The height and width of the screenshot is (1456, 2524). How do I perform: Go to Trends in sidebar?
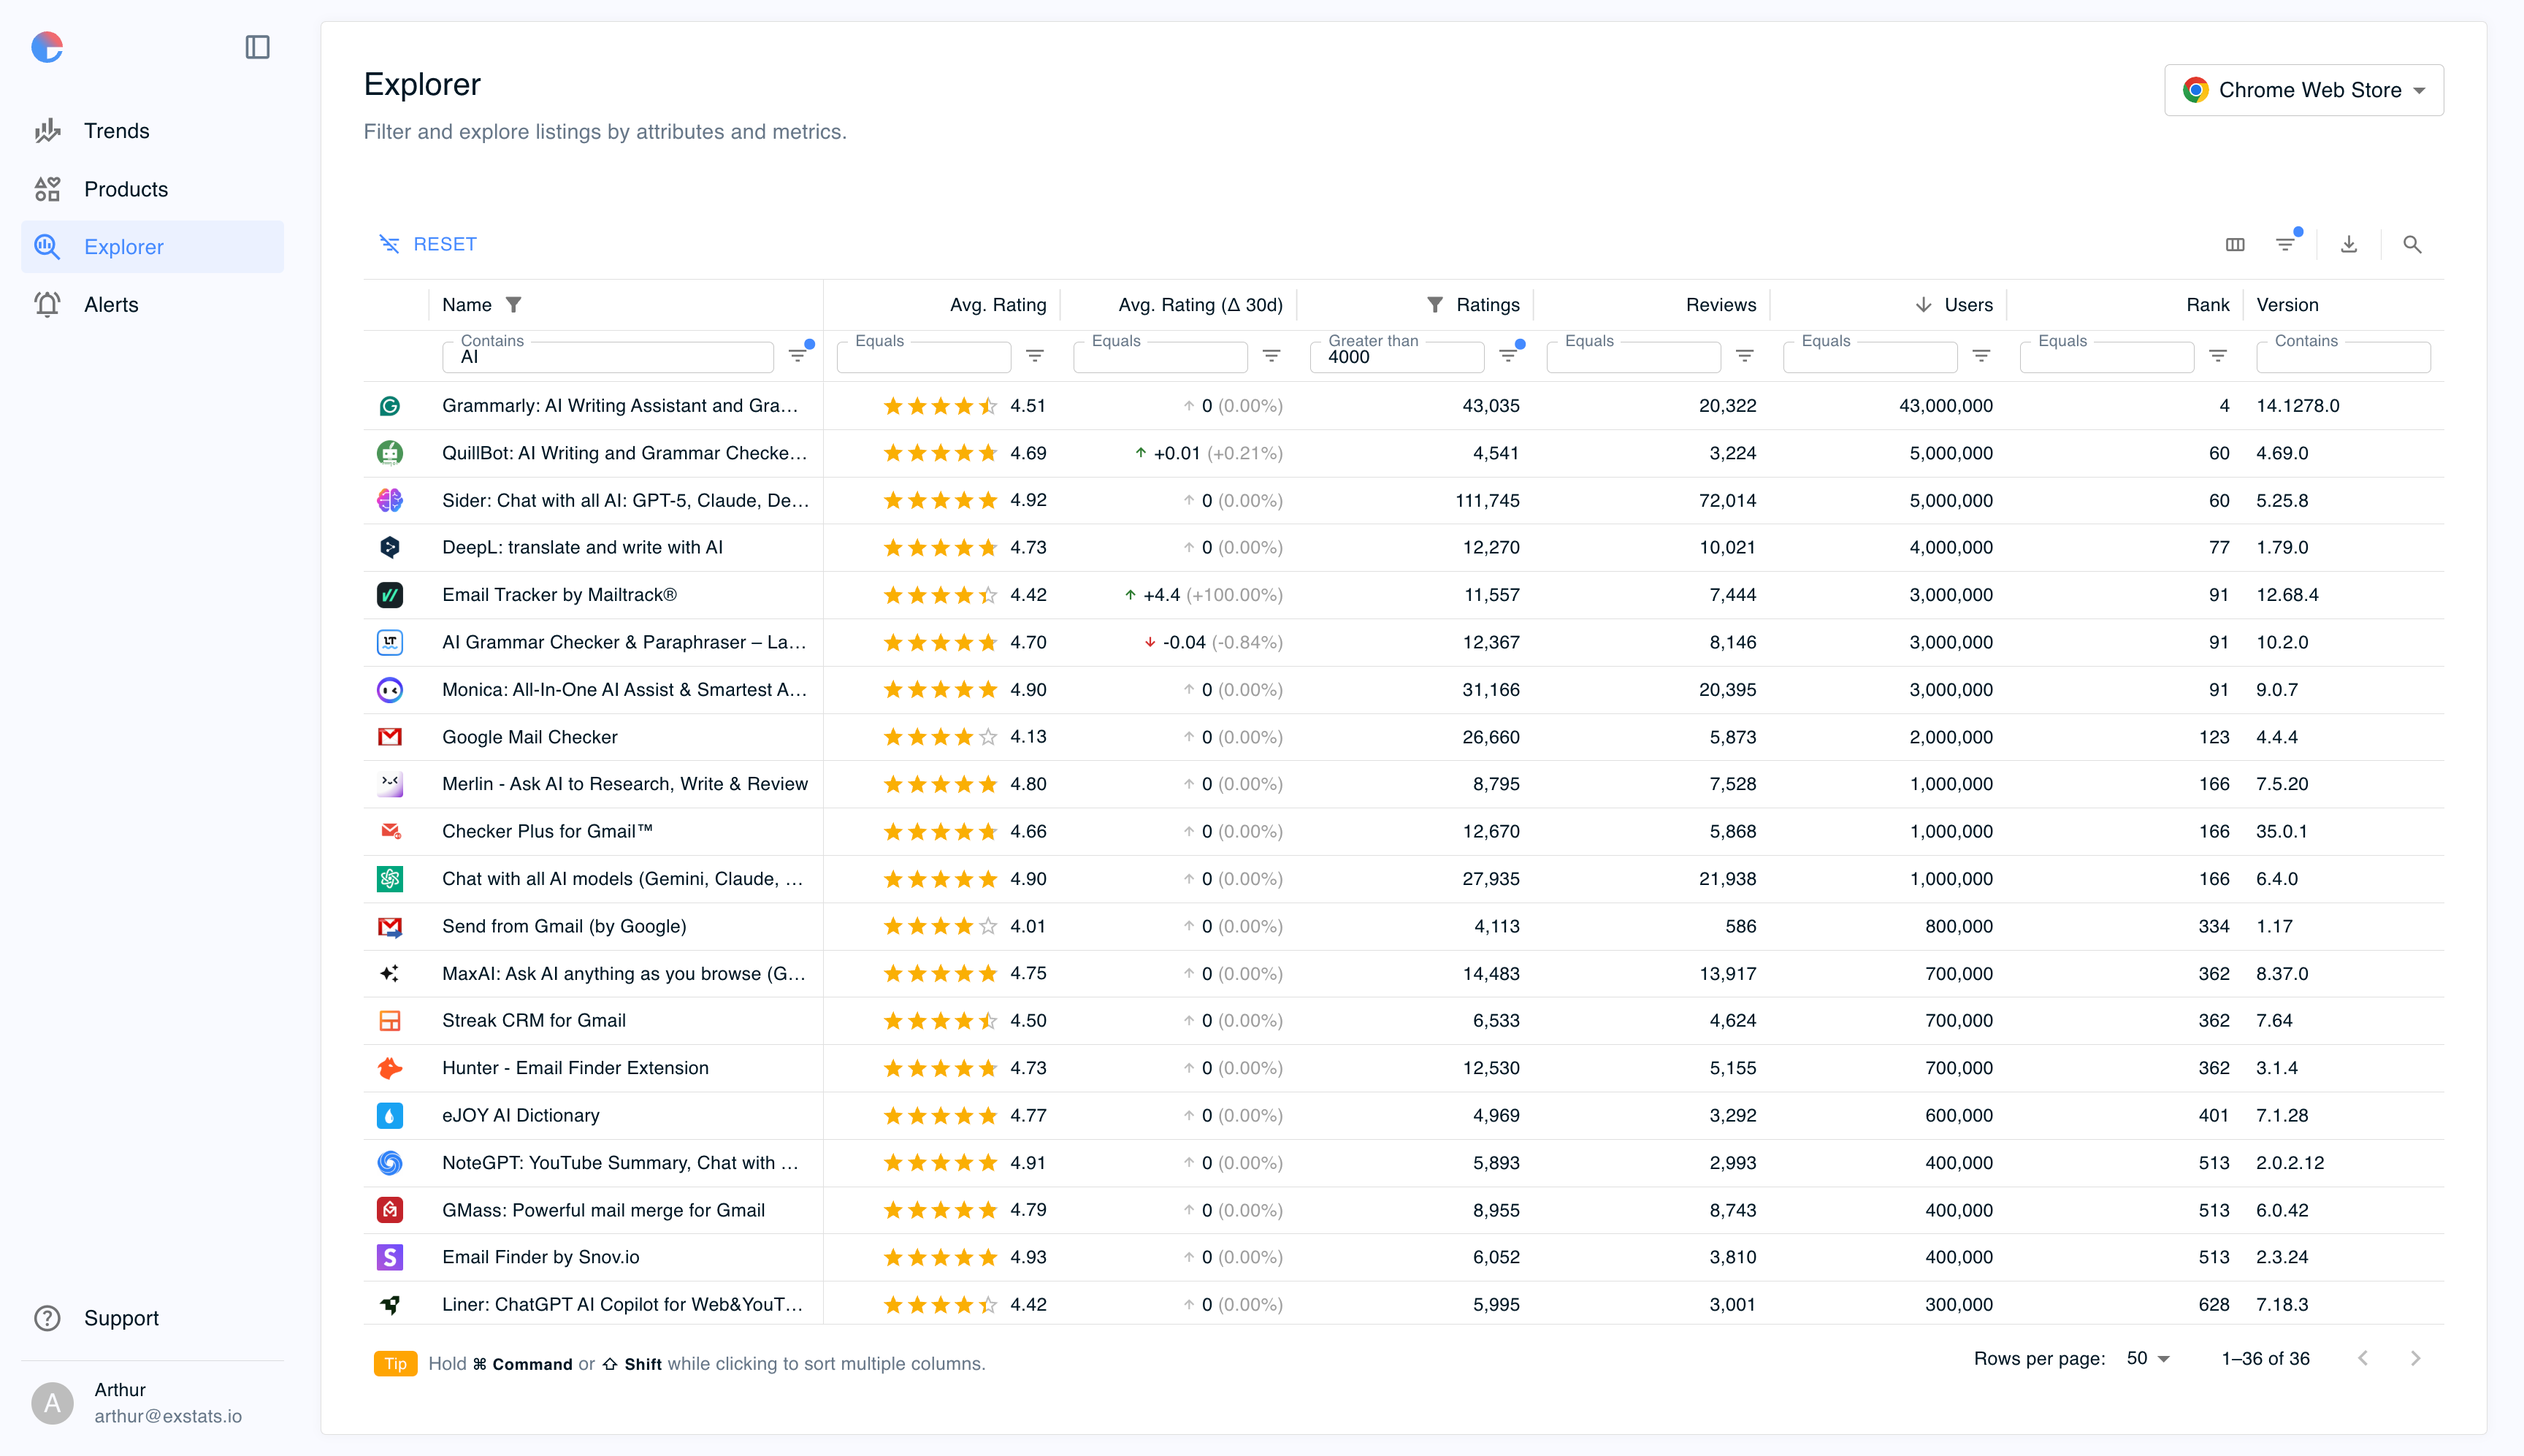[116, 131]
